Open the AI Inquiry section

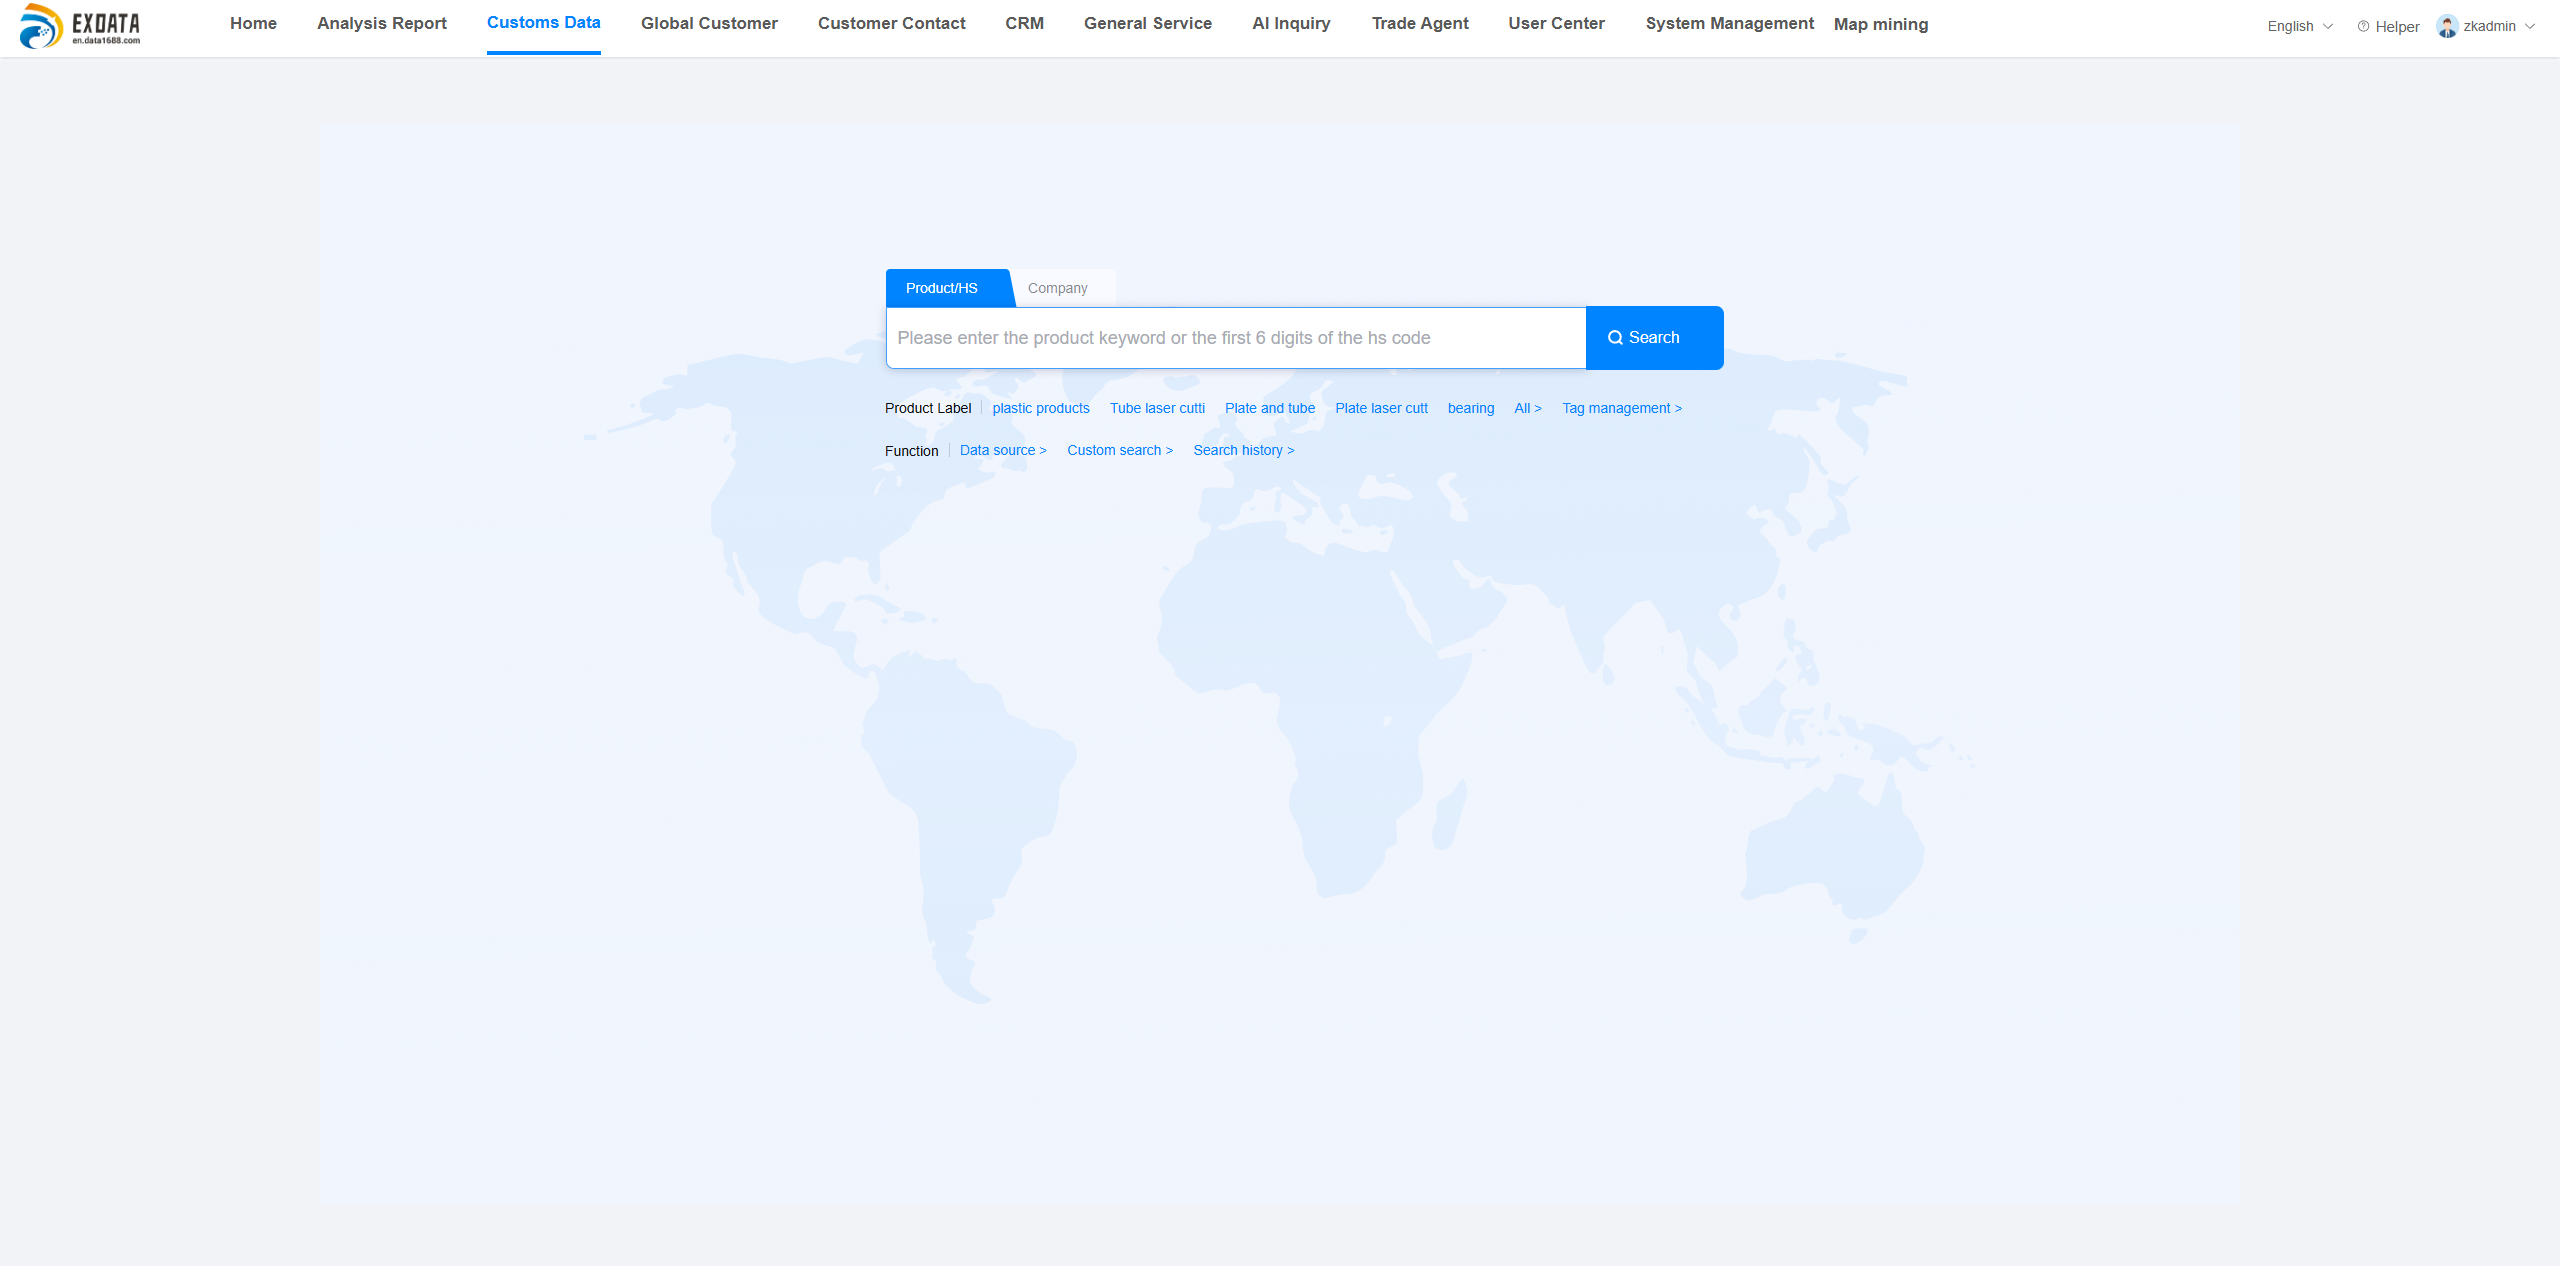[1290, 23]
